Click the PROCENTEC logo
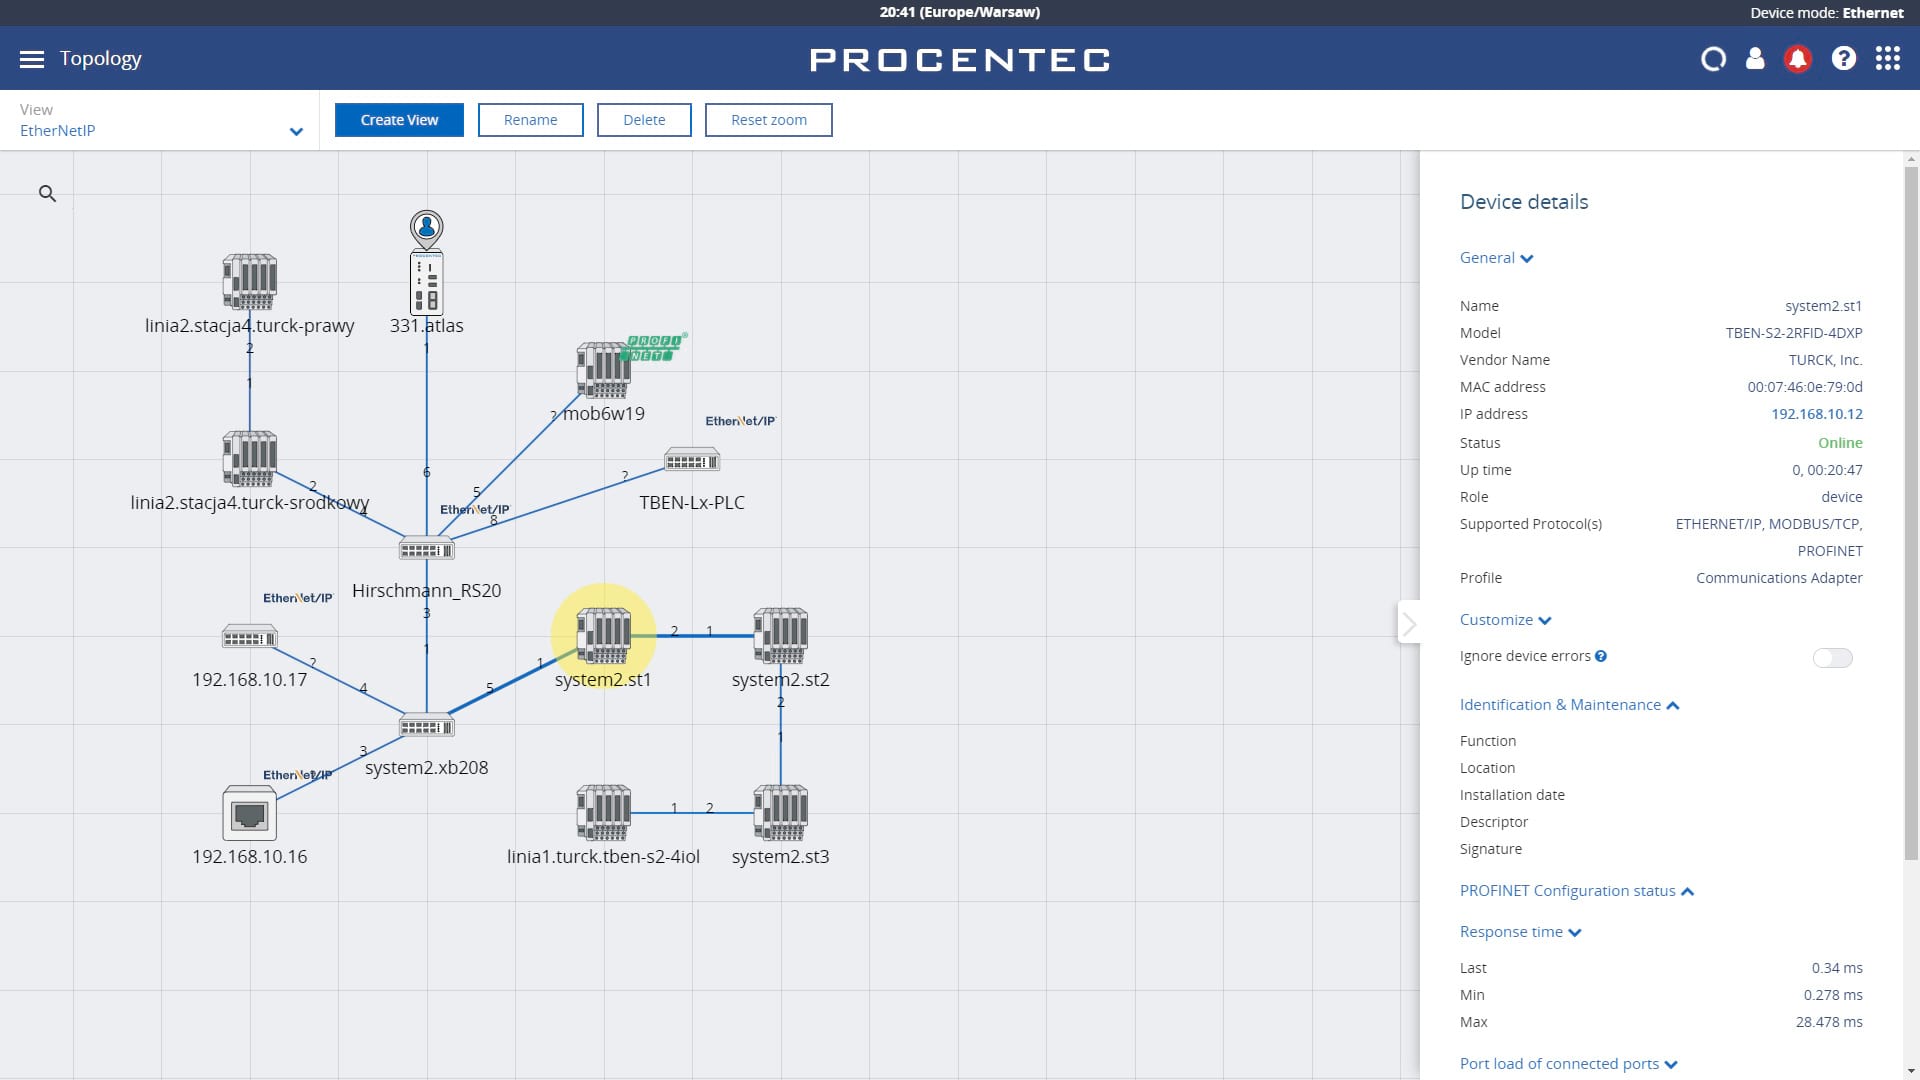 coord(960,60)
